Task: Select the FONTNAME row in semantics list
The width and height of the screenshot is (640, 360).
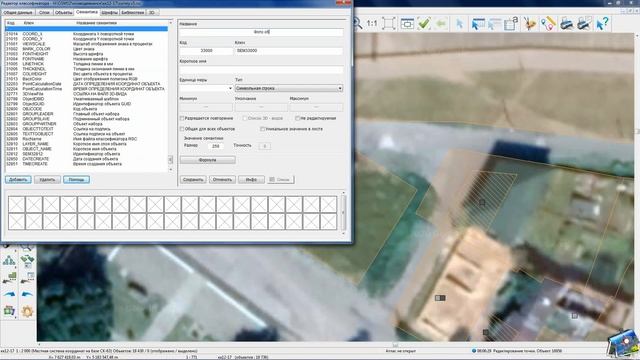Action: tap(87, 59)
